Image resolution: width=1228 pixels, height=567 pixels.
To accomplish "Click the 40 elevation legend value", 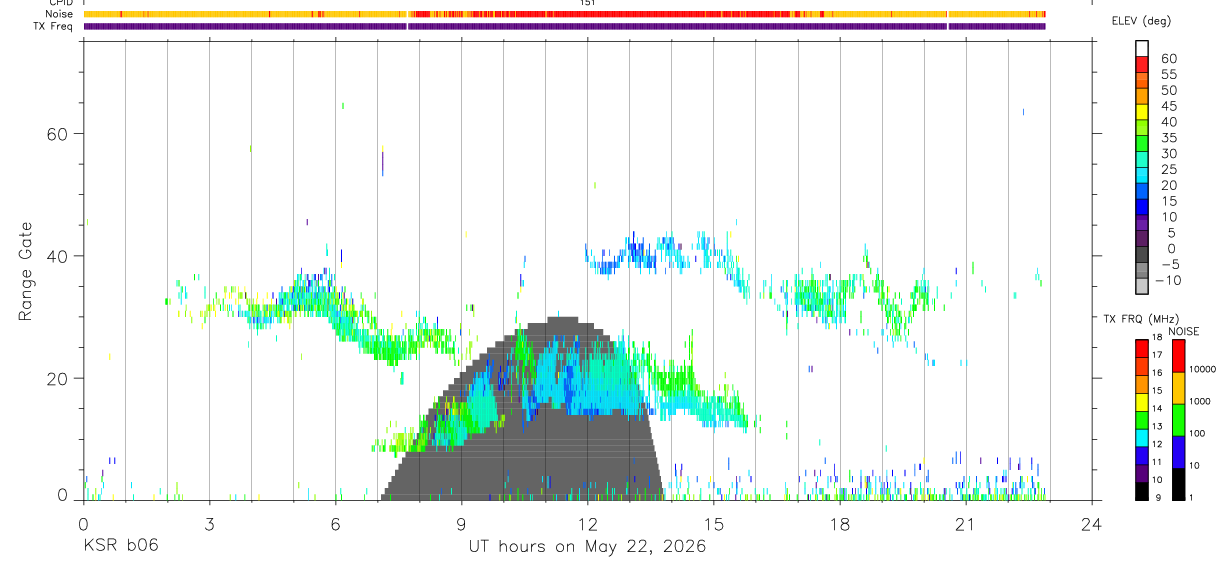I will (x=1168, y=122).
